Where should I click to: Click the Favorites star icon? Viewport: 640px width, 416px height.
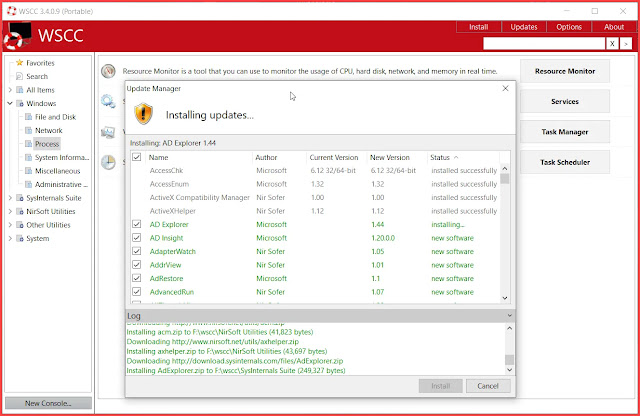coord(19,62)
